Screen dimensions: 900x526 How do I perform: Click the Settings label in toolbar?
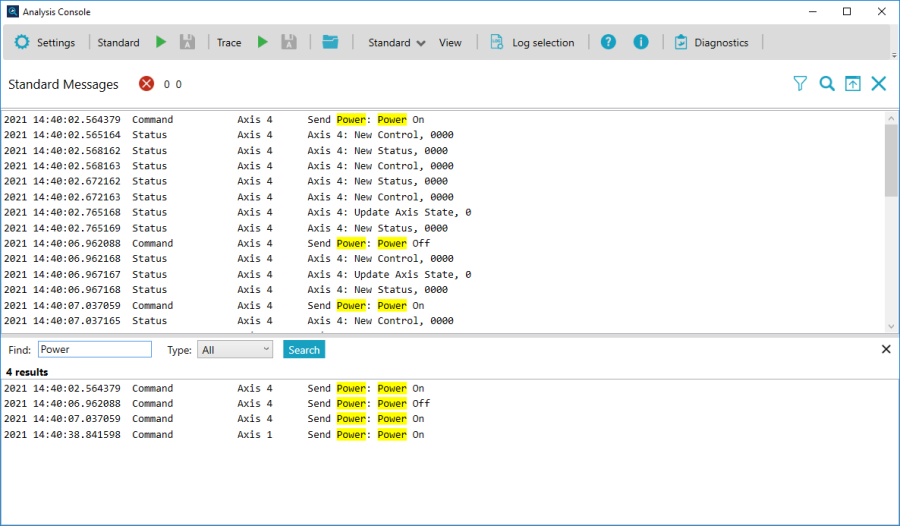click(x=56, y=42)
